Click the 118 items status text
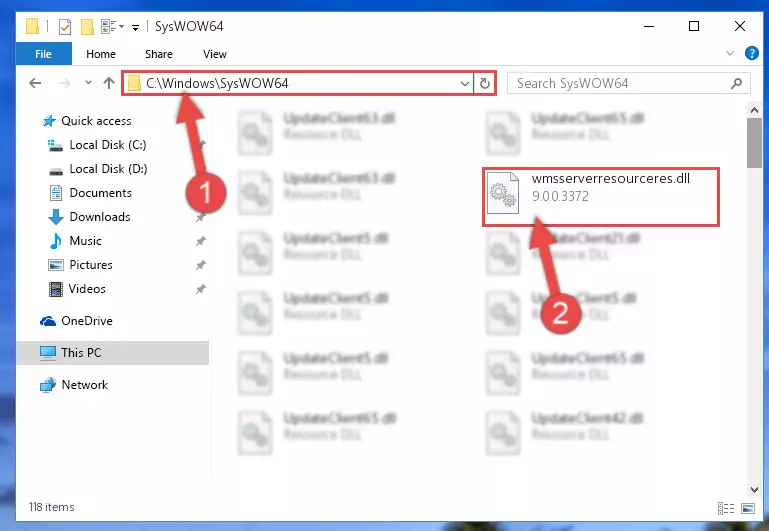The image size is (769, 531). [51, 507]
